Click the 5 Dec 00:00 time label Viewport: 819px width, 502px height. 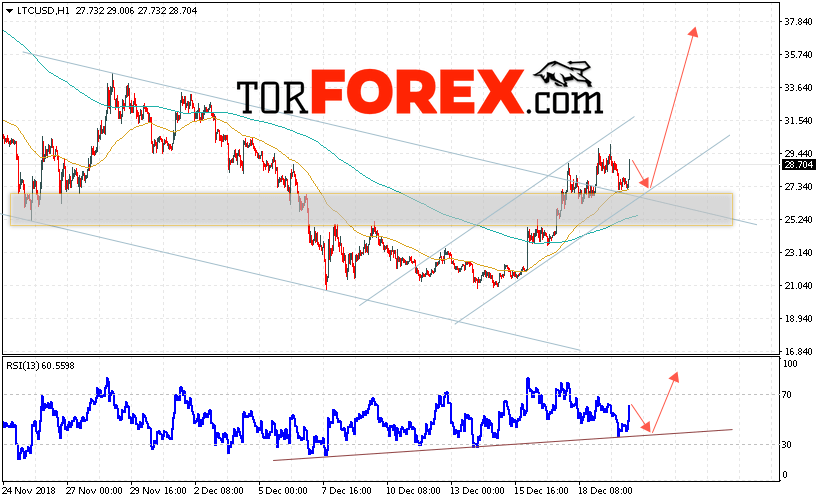click(283, 491)
